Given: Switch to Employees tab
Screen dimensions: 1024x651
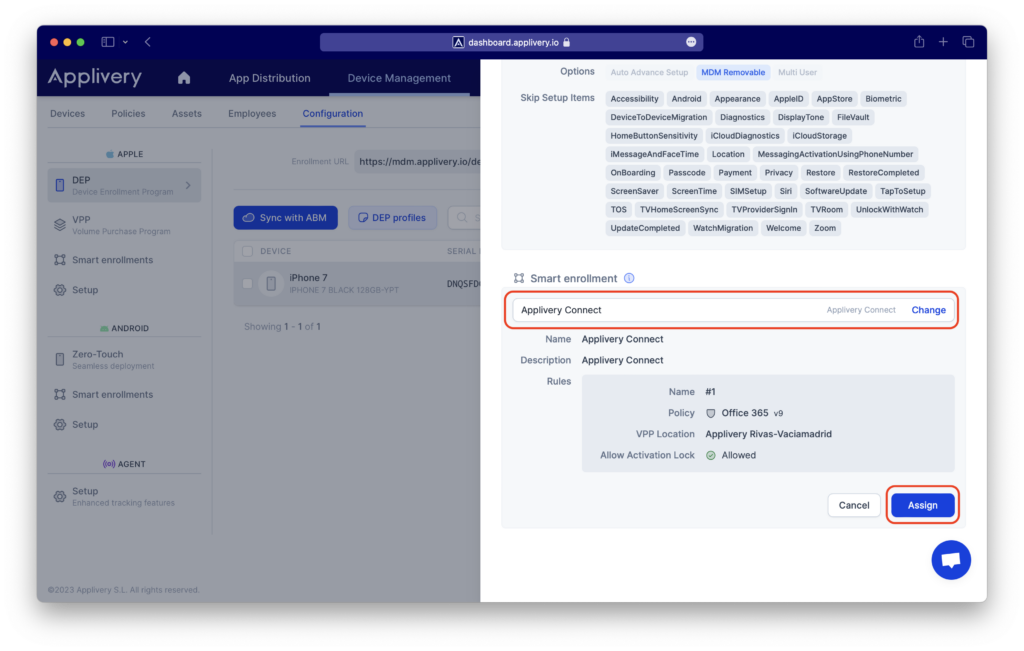Looking at the screenshot, I should click(252, 113).
